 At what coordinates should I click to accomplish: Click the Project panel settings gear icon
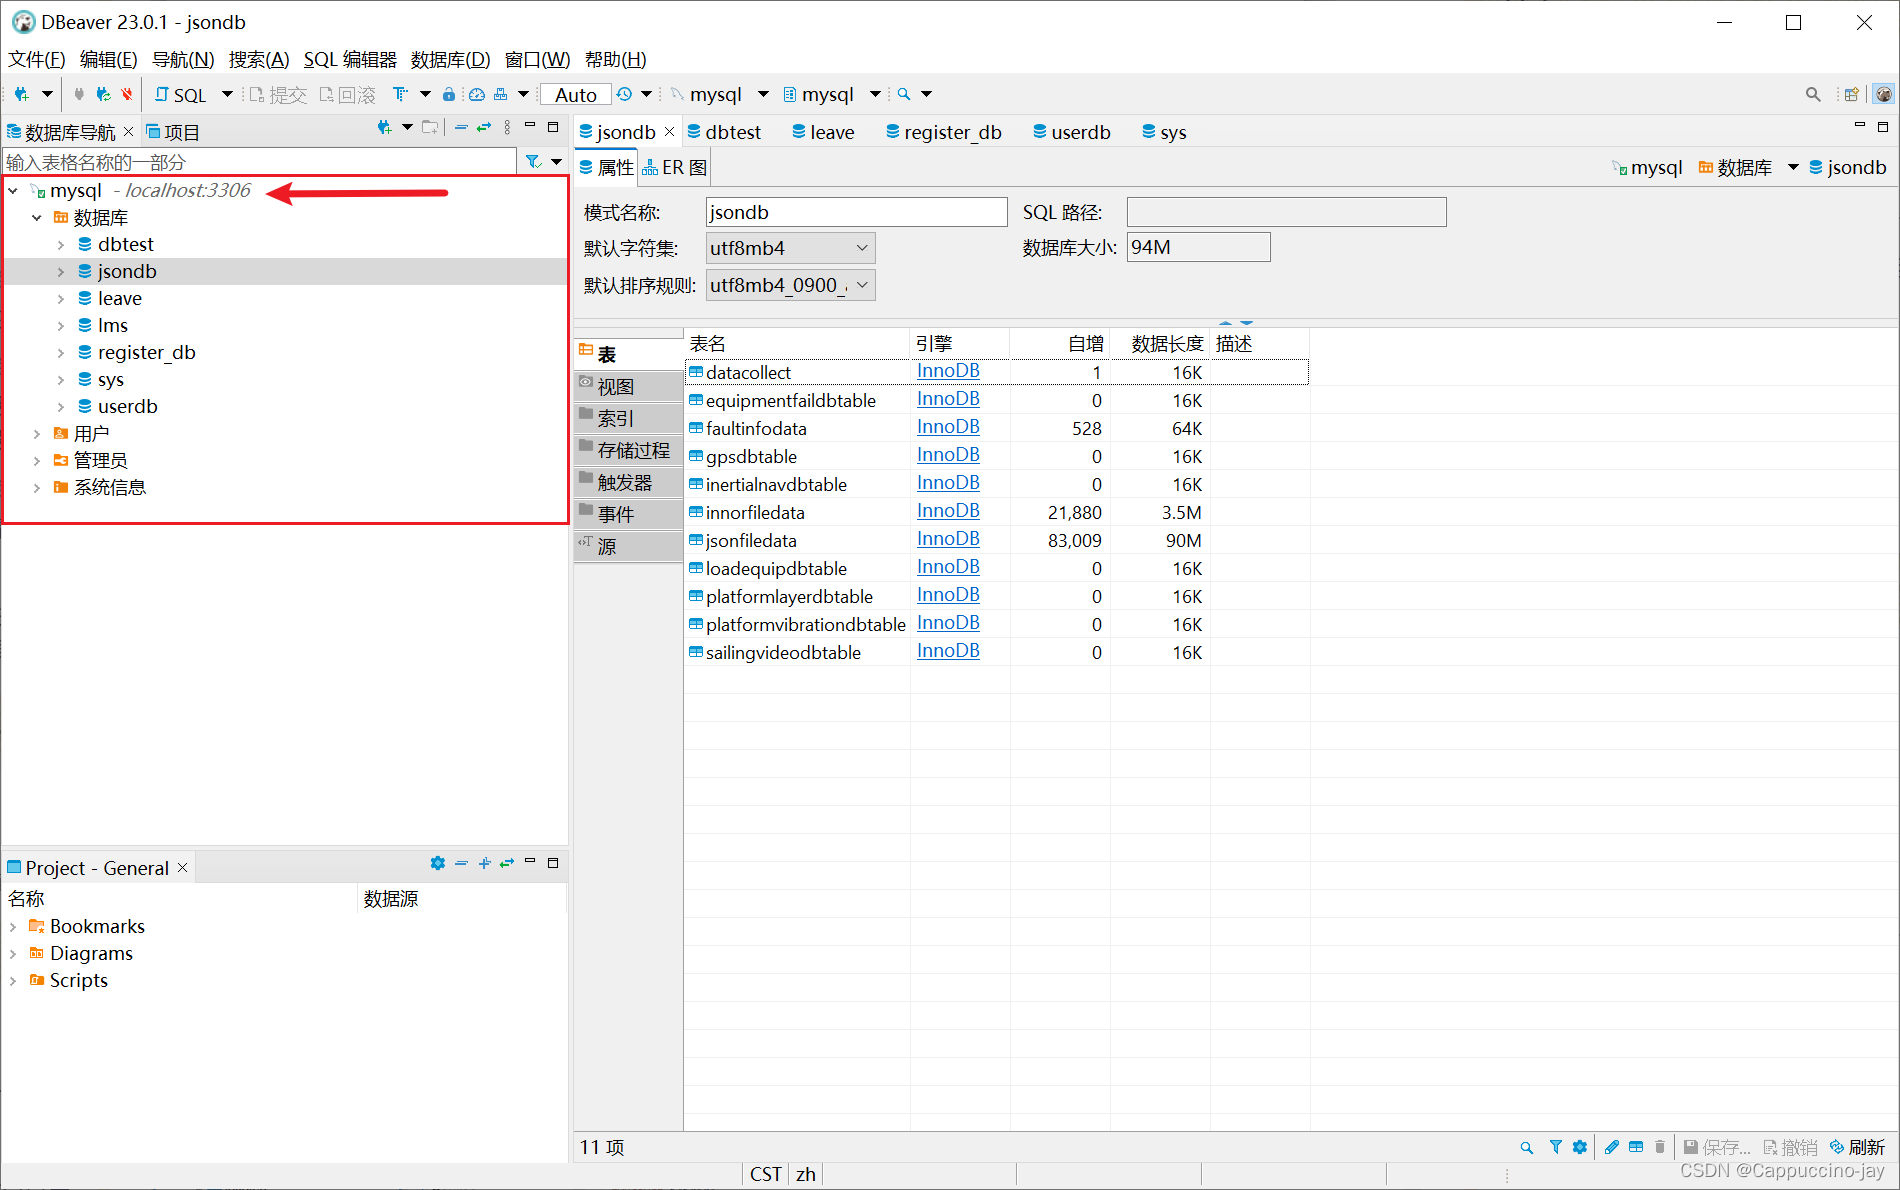[x=438, y=863]
